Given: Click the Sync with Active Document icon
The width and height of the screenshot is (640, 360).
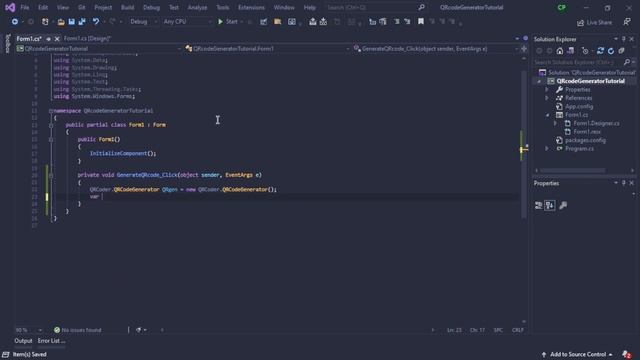Looking at the screenshot, I should (600, 51).
